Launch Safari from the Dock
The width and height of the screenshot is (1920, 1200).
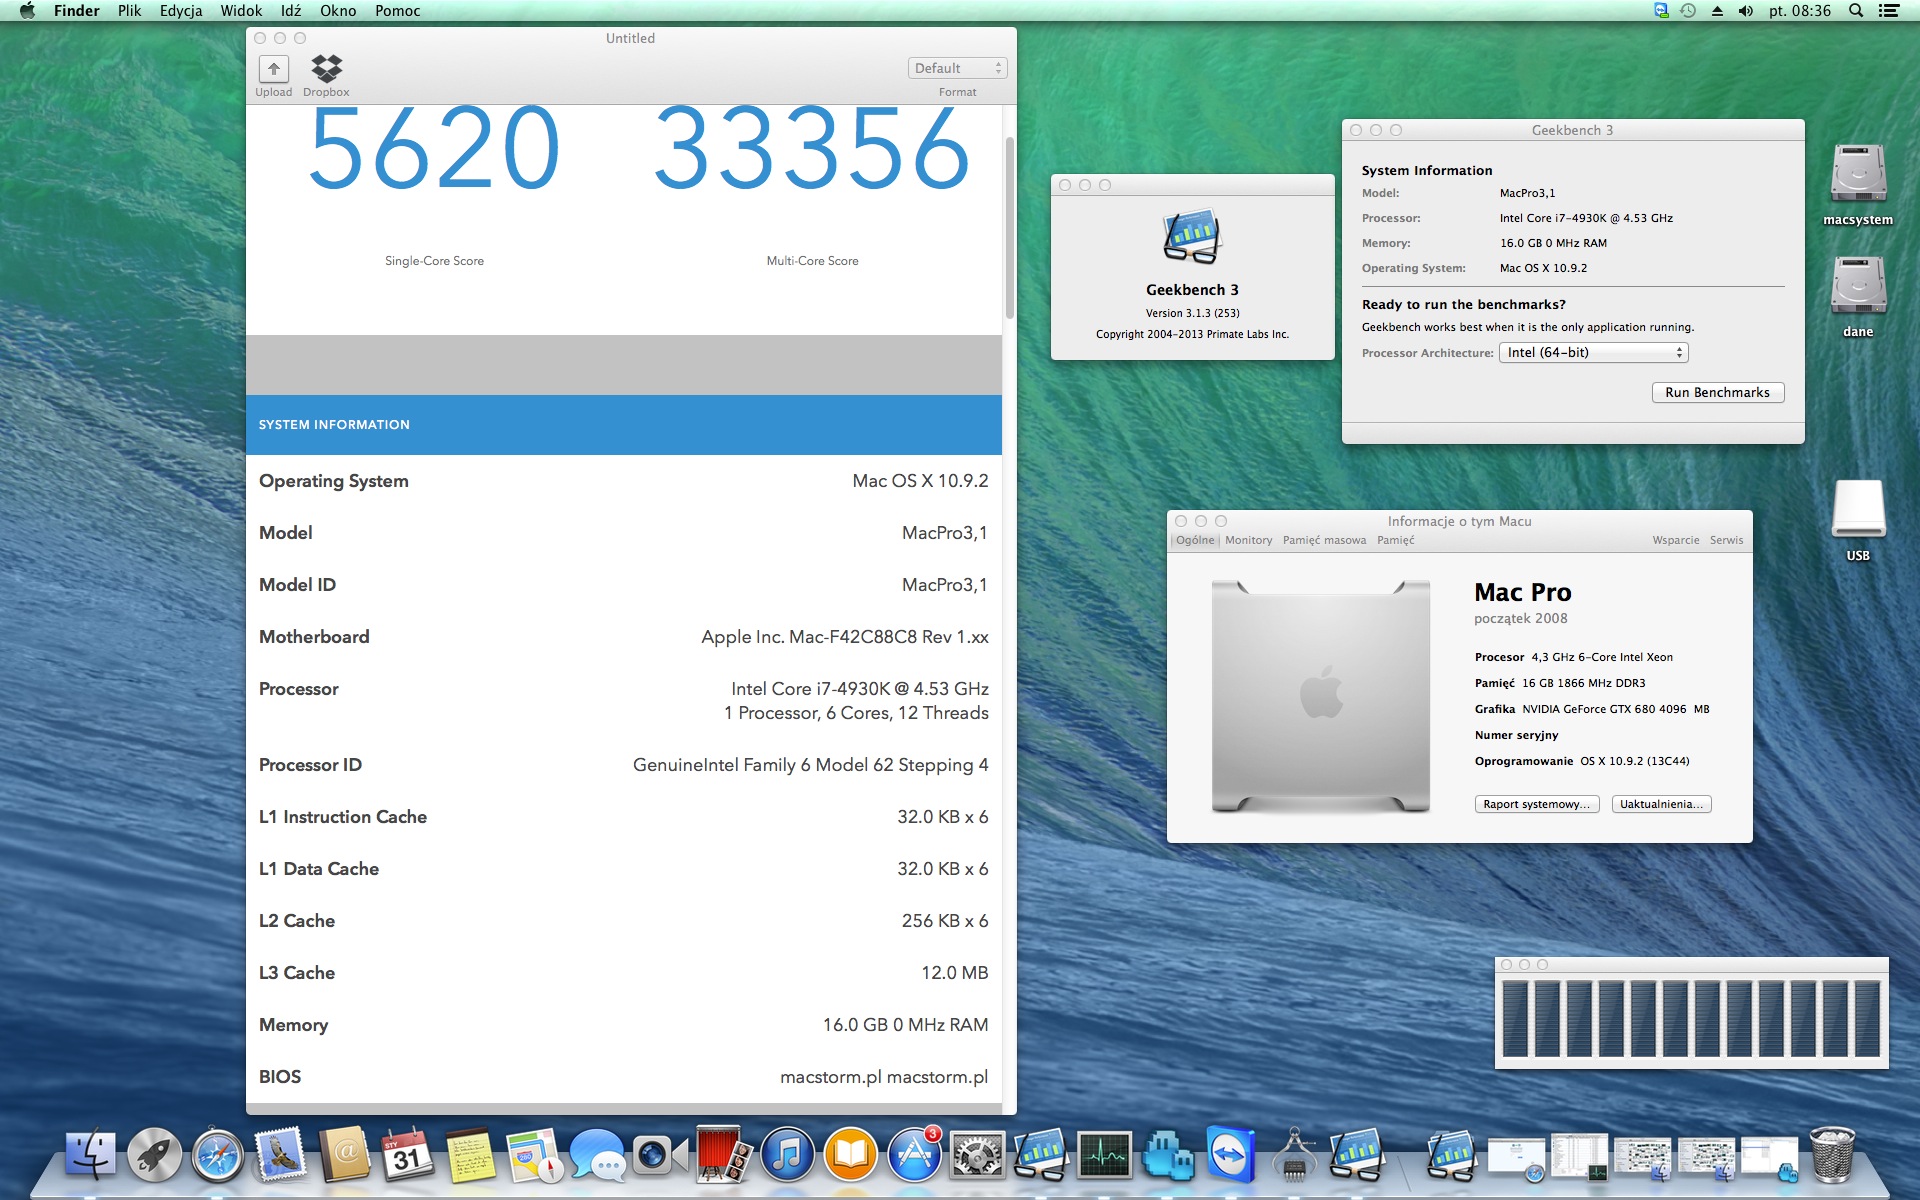click(x=218, y=1154)
